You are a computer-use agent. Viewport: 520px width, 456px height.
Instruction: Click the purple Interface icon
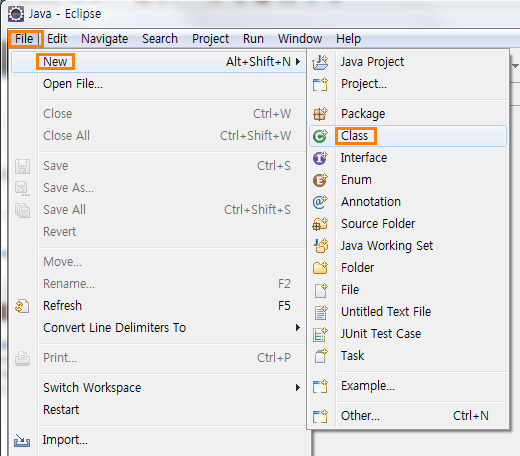tap(320, 158)
